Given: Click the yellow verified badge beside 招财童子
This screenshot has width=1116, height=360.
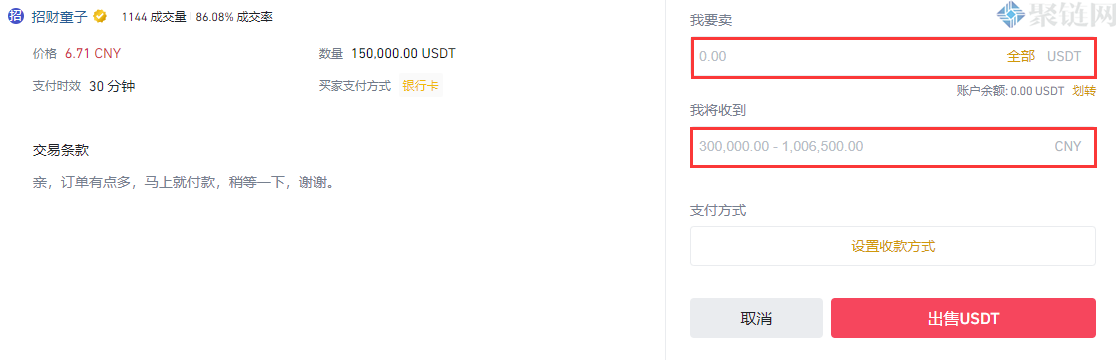Looking at the screenshot, I should (101, 16).
